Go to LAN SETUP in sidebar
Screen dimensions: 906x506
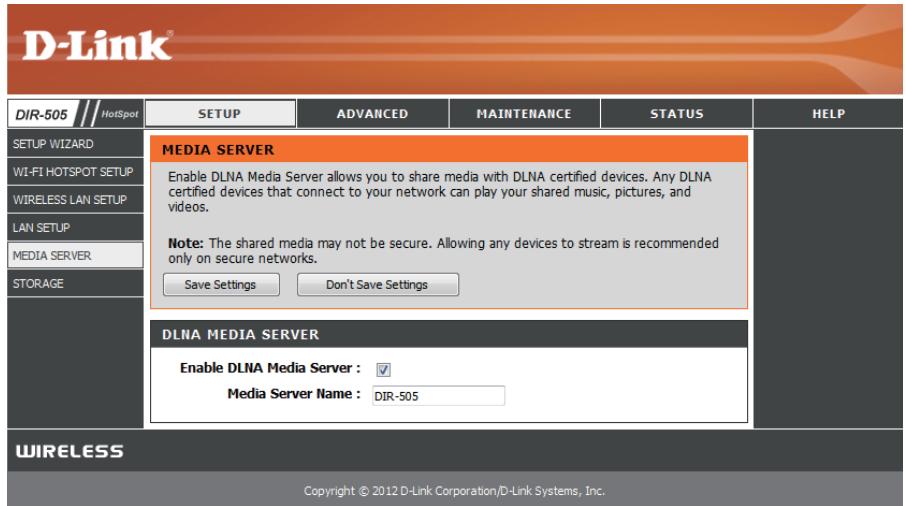75,228
